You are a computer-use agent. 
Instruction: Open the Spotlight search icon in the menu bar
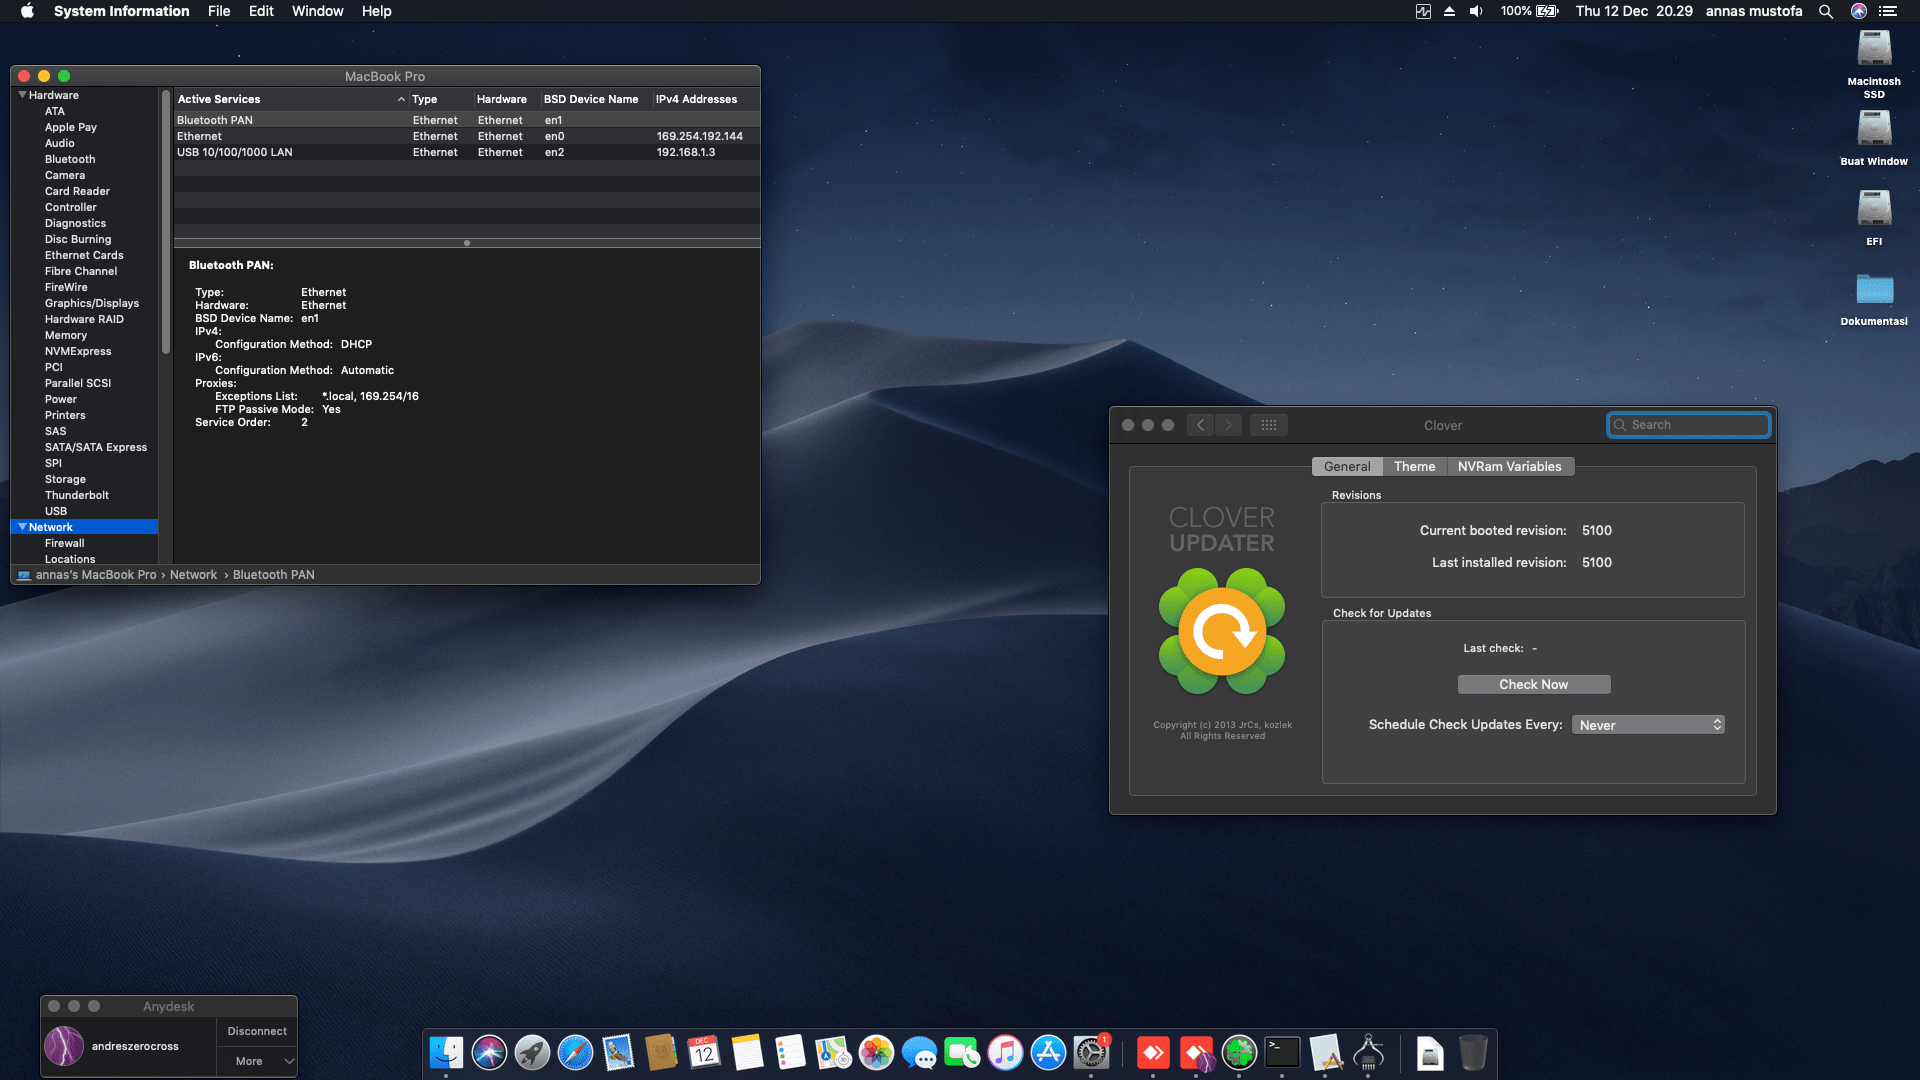1825,11
